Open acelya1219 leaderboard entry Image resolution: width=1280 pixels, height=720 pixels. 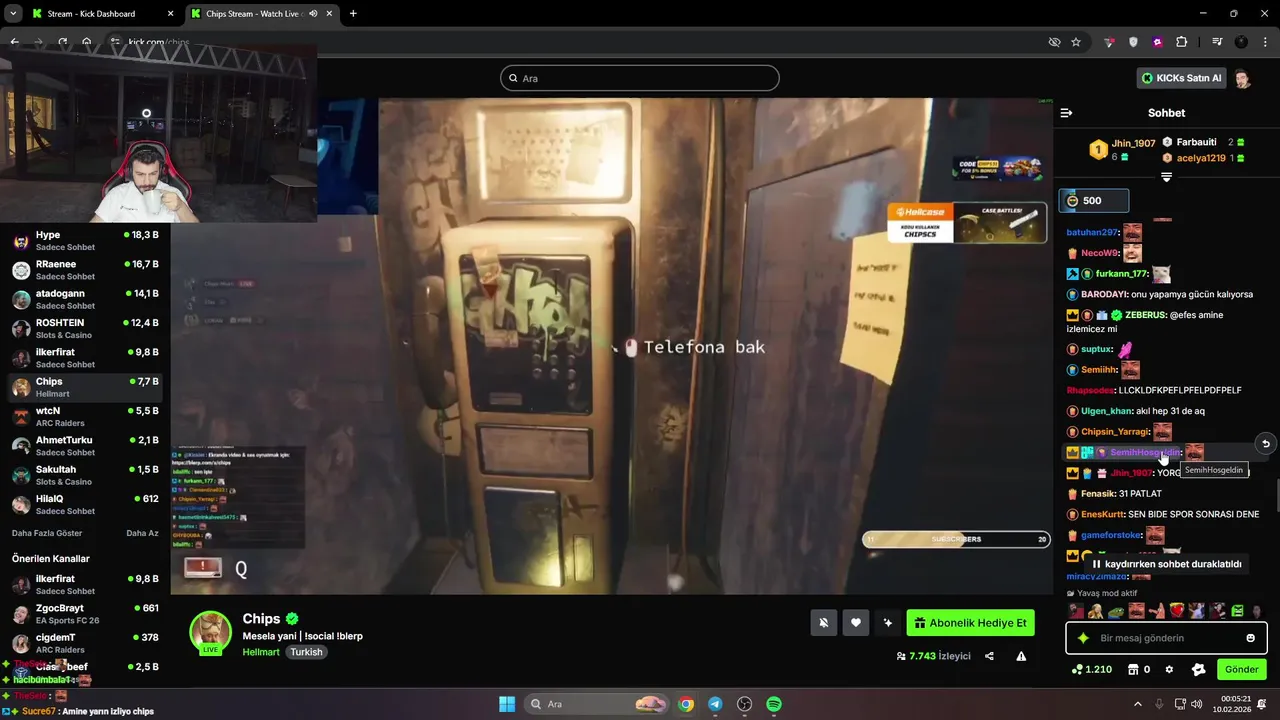click(x=1203, y=158)
